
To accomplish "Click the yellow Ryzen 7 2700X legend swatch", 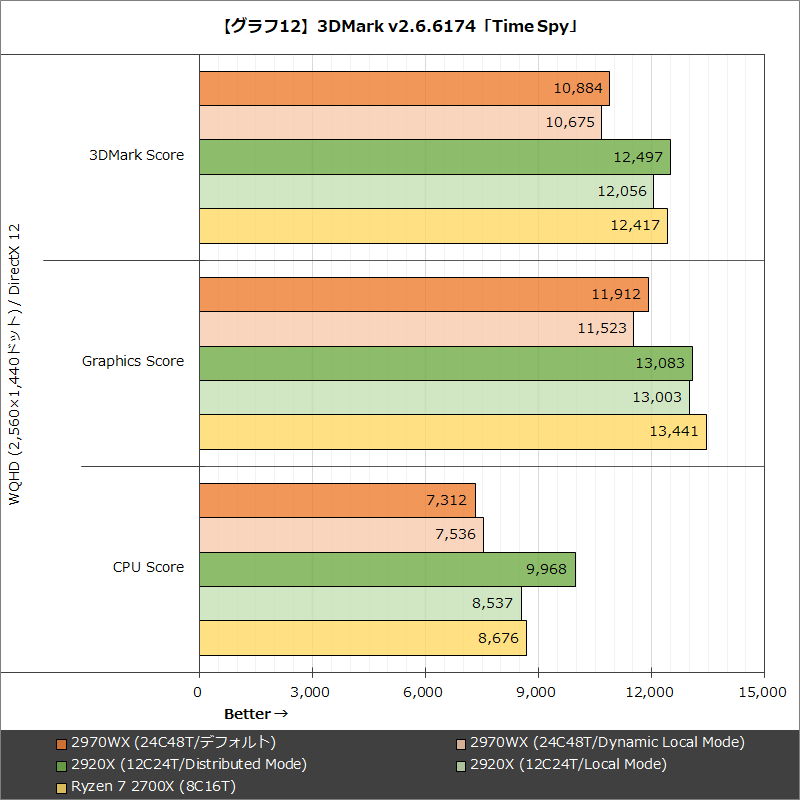I will coord(62,786).
